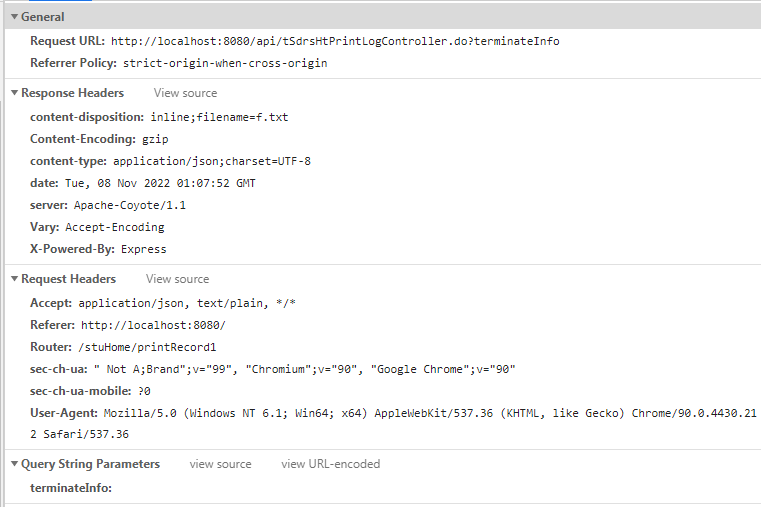Select the Router /stuHome/printRecord1 value
Image resolution: width=761 pixels, height=507 pixels.
pyautogui.click(x=147, y=347)
